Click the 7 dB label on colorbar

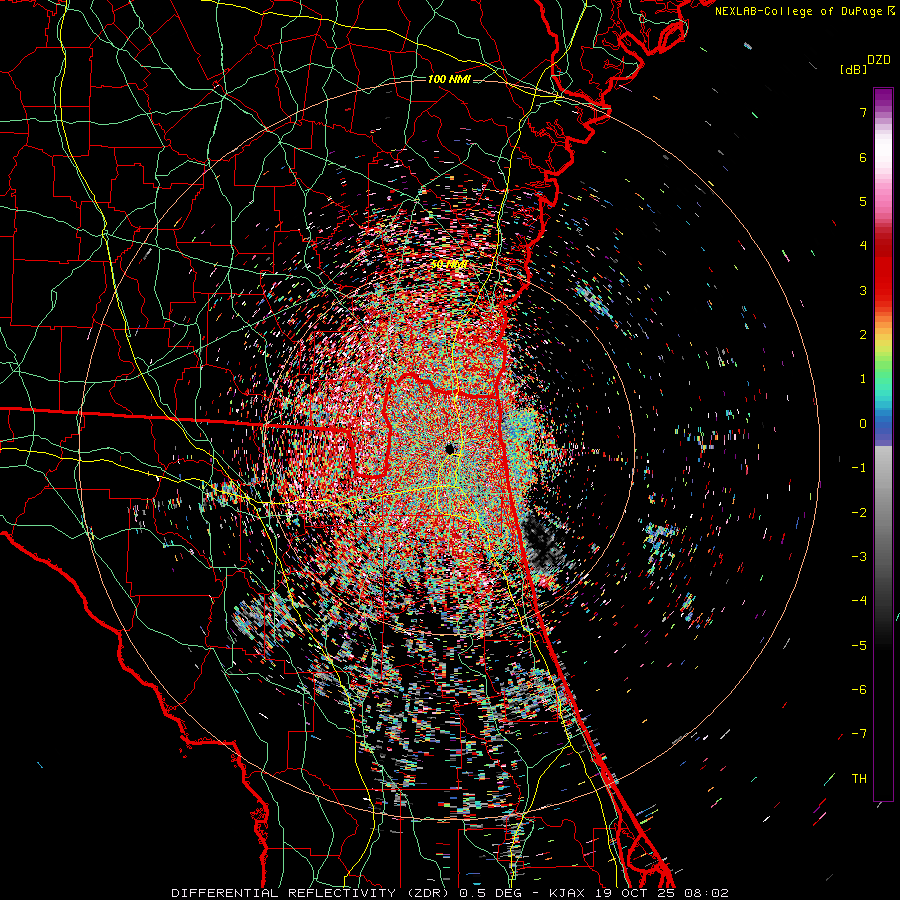click(x=863, y=112)
